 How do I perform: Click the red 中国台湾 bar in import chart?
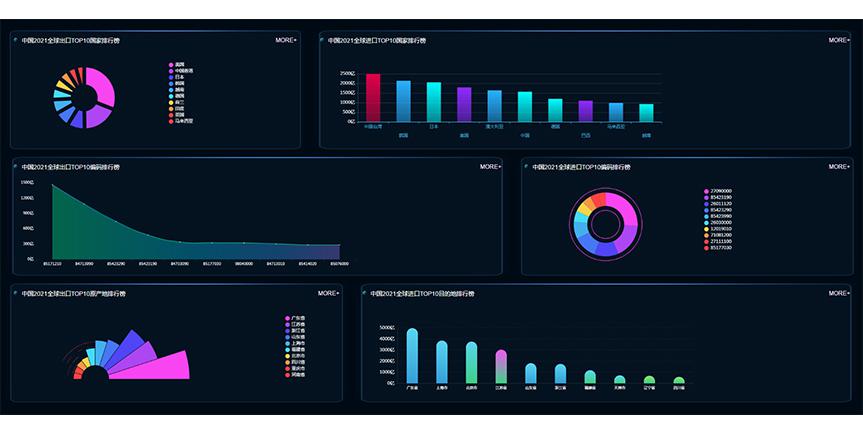point(373,97)
